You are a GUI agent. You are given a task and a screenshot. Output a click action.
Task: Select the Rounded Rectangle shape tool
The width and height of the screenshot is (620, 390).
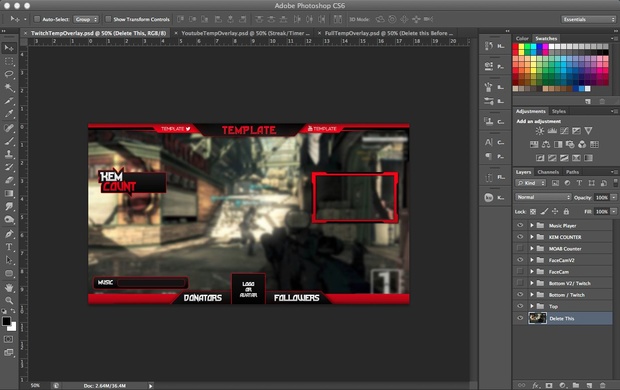[9, 273]
